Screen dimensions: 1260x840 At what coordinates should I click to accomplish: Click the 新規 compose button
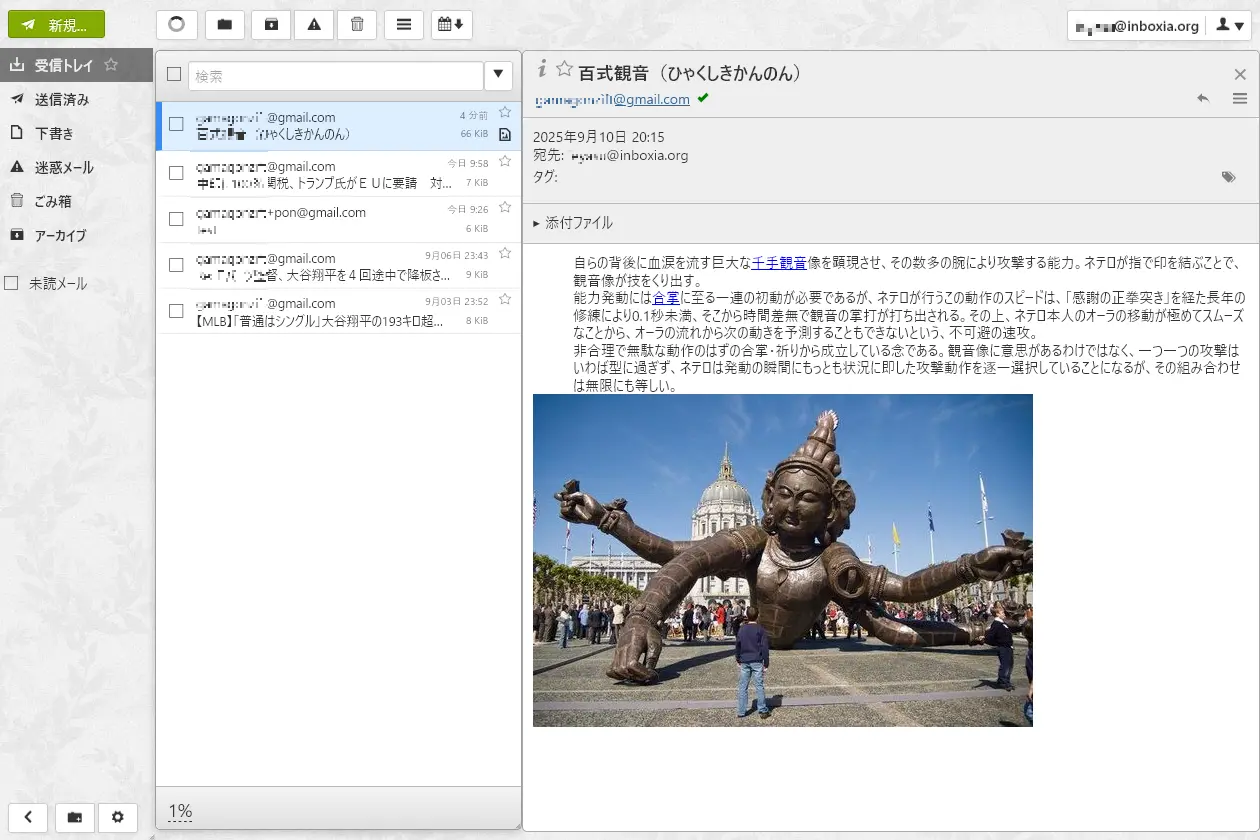pyautogui.click(x=56, y=25)
